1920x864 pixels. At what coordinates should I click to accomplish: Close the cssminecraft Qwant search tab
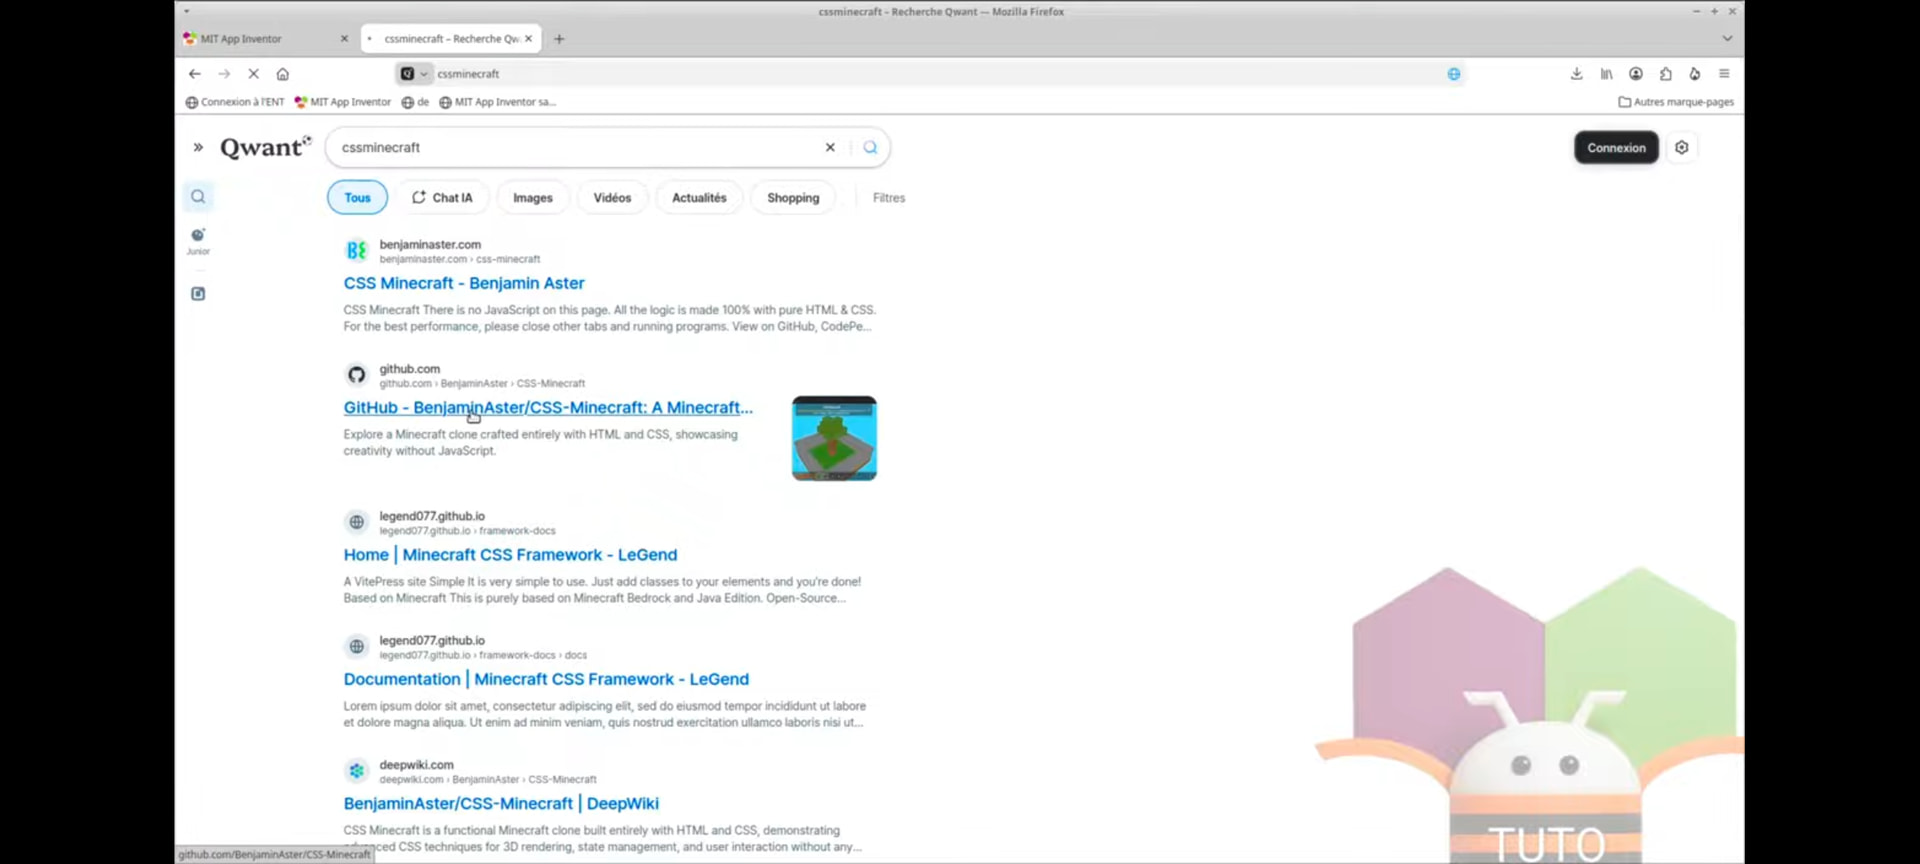coord(529,39)
